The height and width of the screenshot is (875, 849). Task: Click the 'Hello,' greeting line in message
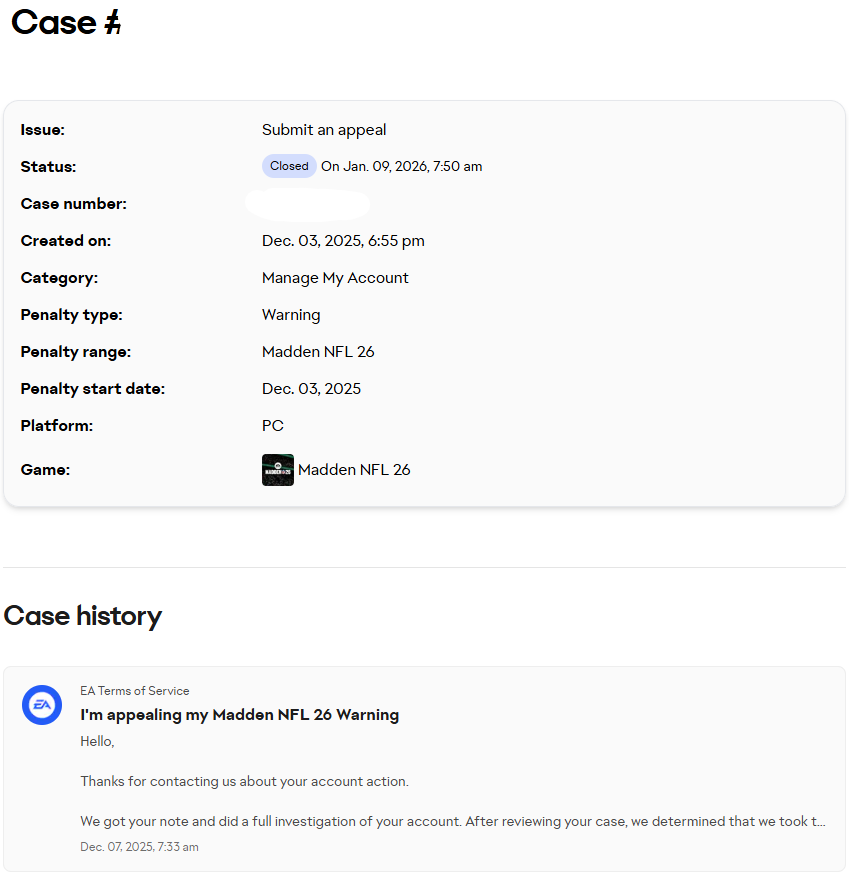tap(98, 741)
